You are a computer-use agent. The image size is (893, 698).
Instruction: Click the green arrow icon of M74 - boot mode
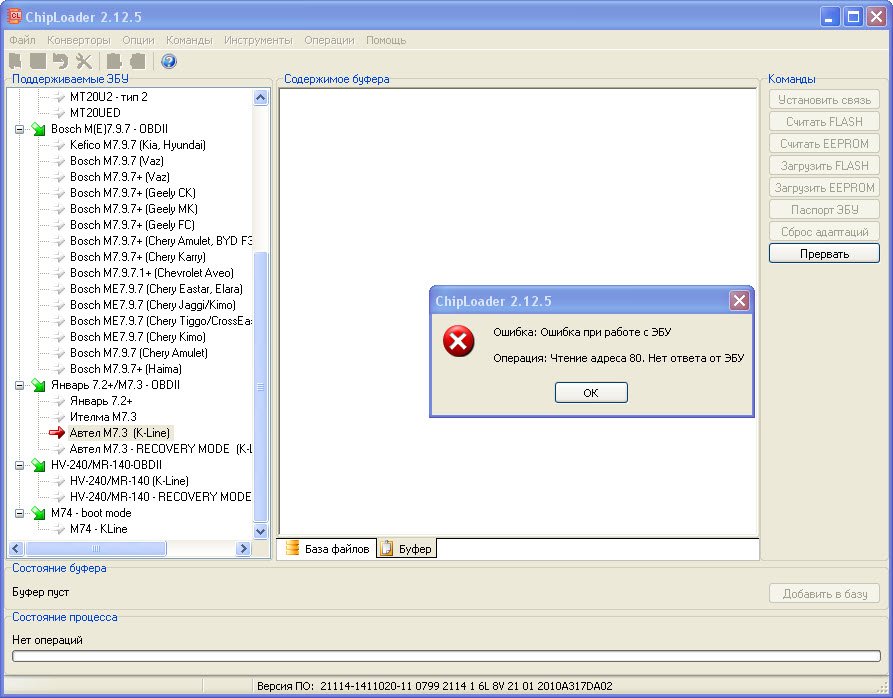38,513
